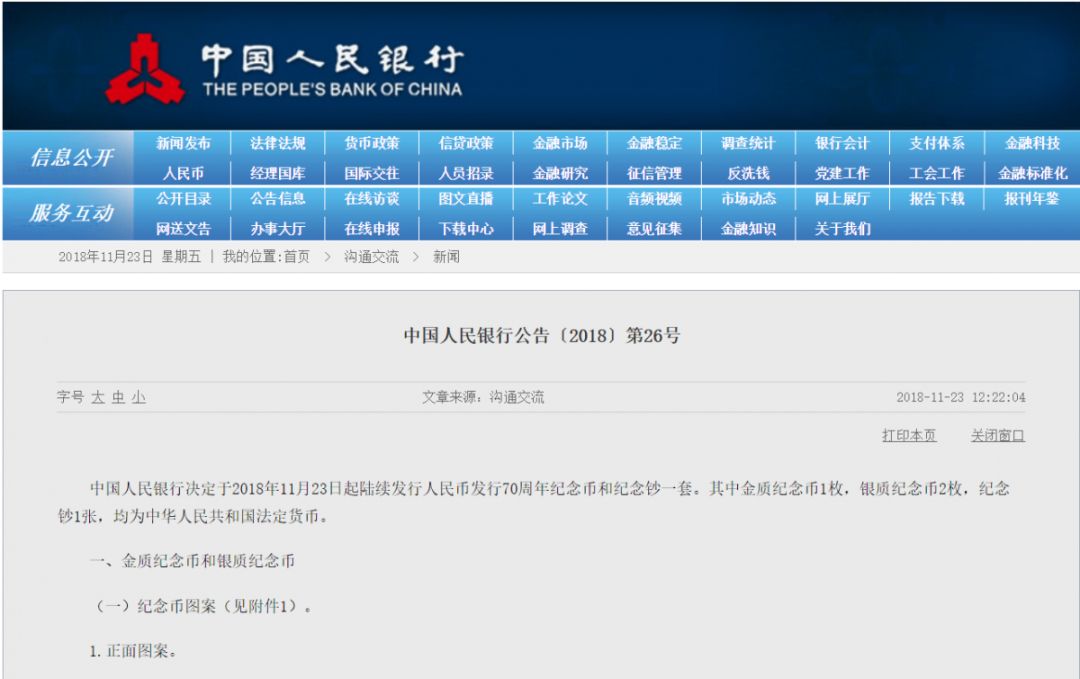1080x679 pixels.
Task: Open the 金融稳定 menu item
Action: pyautogui.click(x=654, y=143)
